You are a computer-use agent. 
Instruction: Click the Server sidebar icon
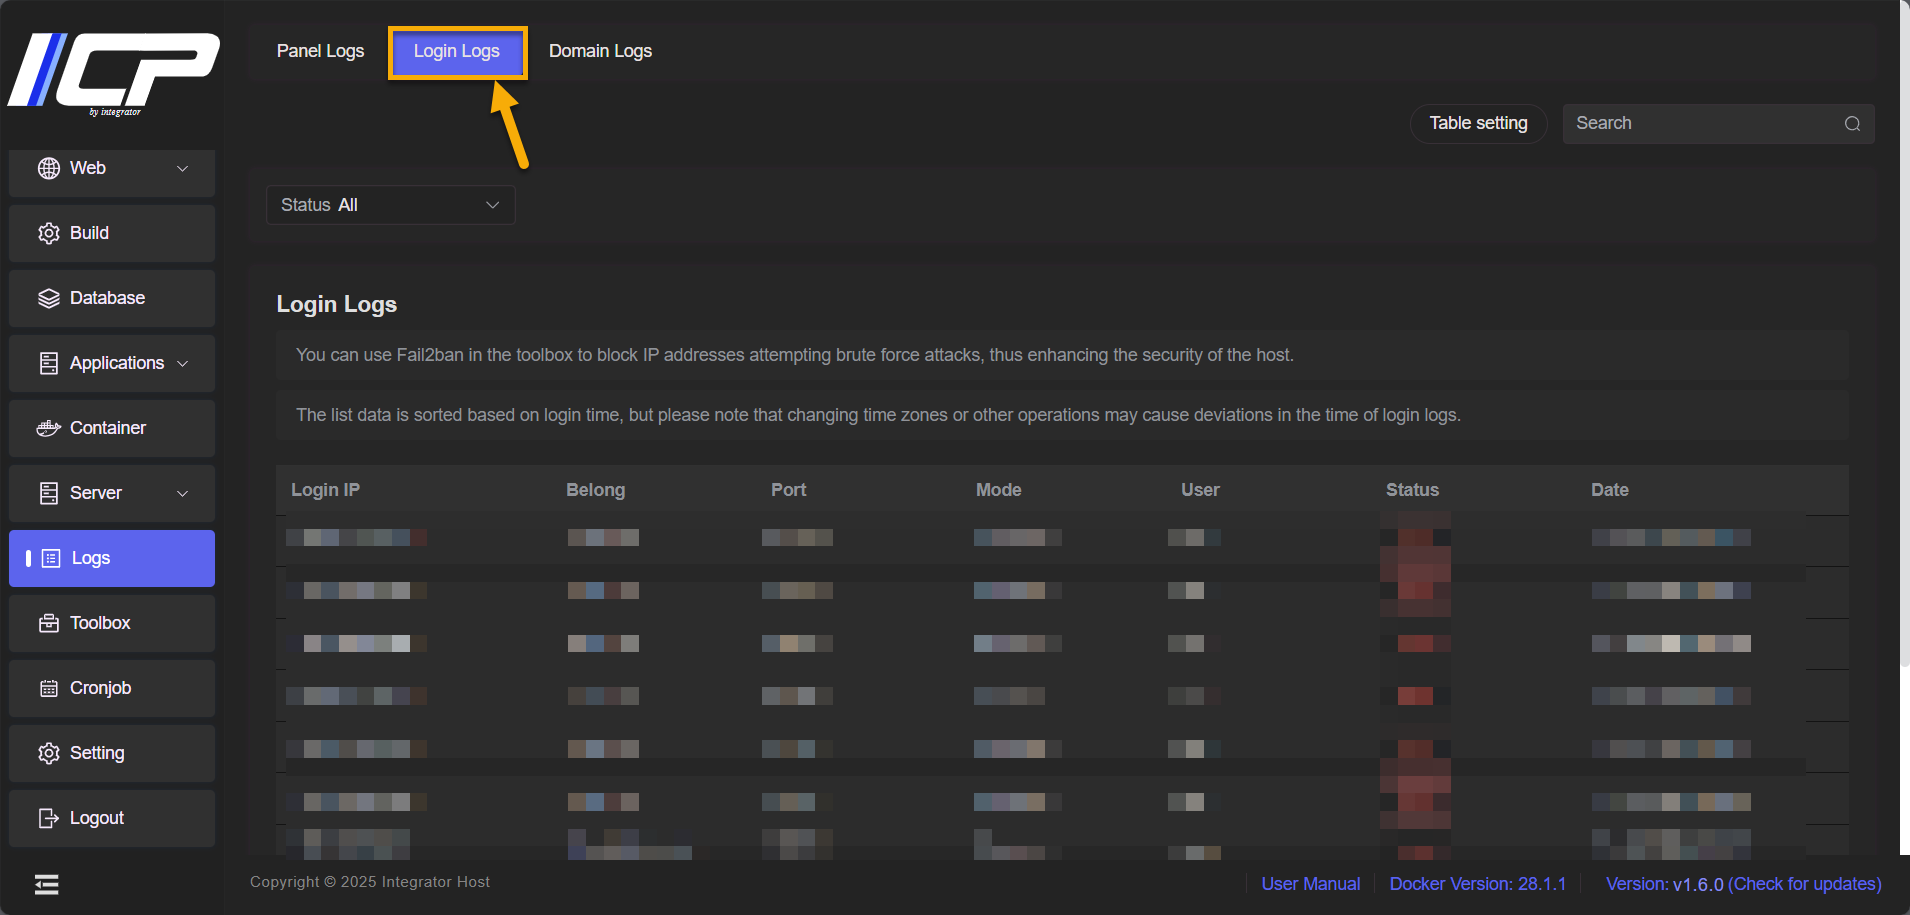coord(49,493)
